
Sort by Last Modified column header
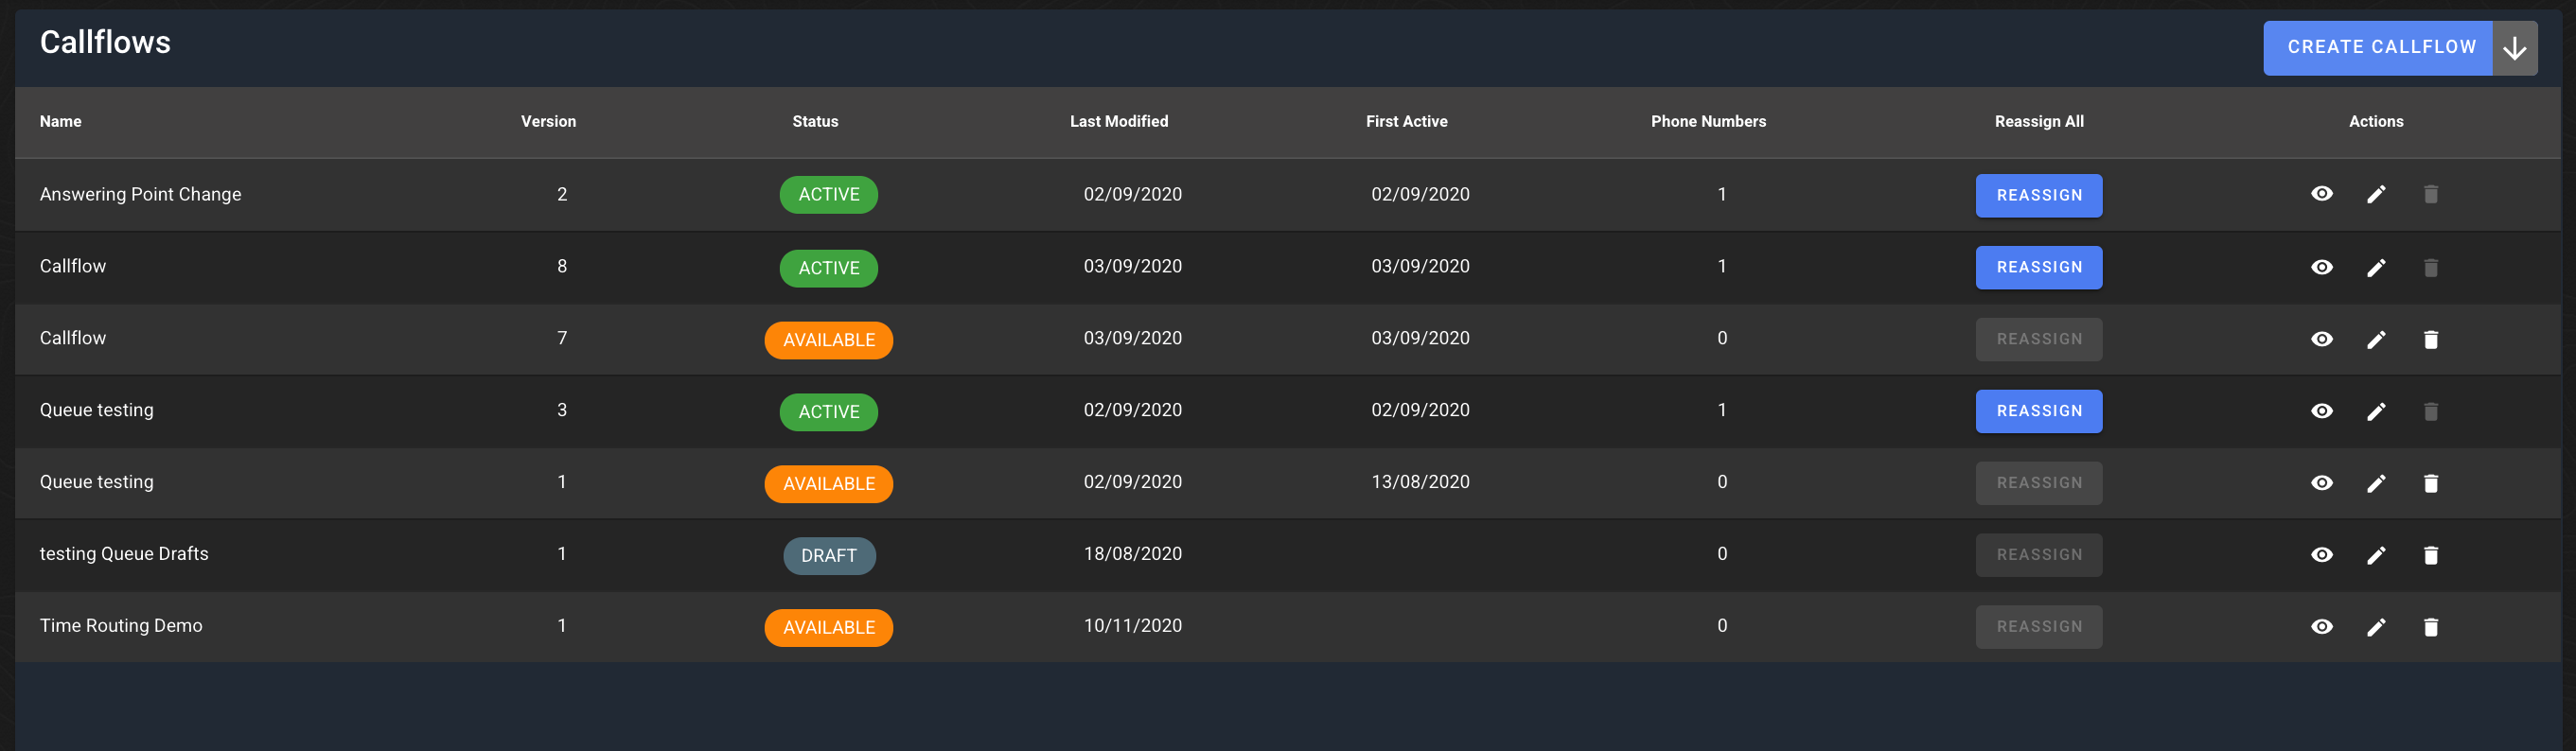(1118, 121)
